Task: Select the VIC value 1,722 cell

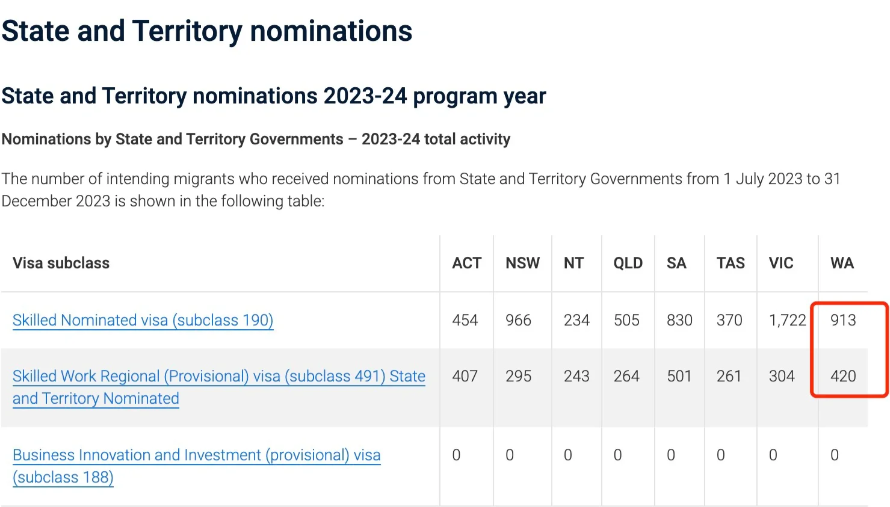Action: click(787, 320)
